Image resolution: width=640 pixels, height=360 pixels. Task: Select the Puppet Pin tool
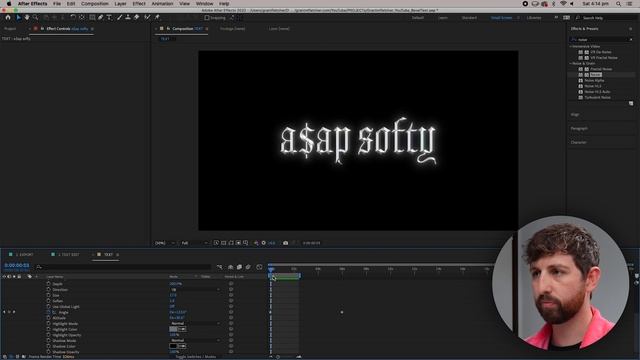click(x=157, y=18)
